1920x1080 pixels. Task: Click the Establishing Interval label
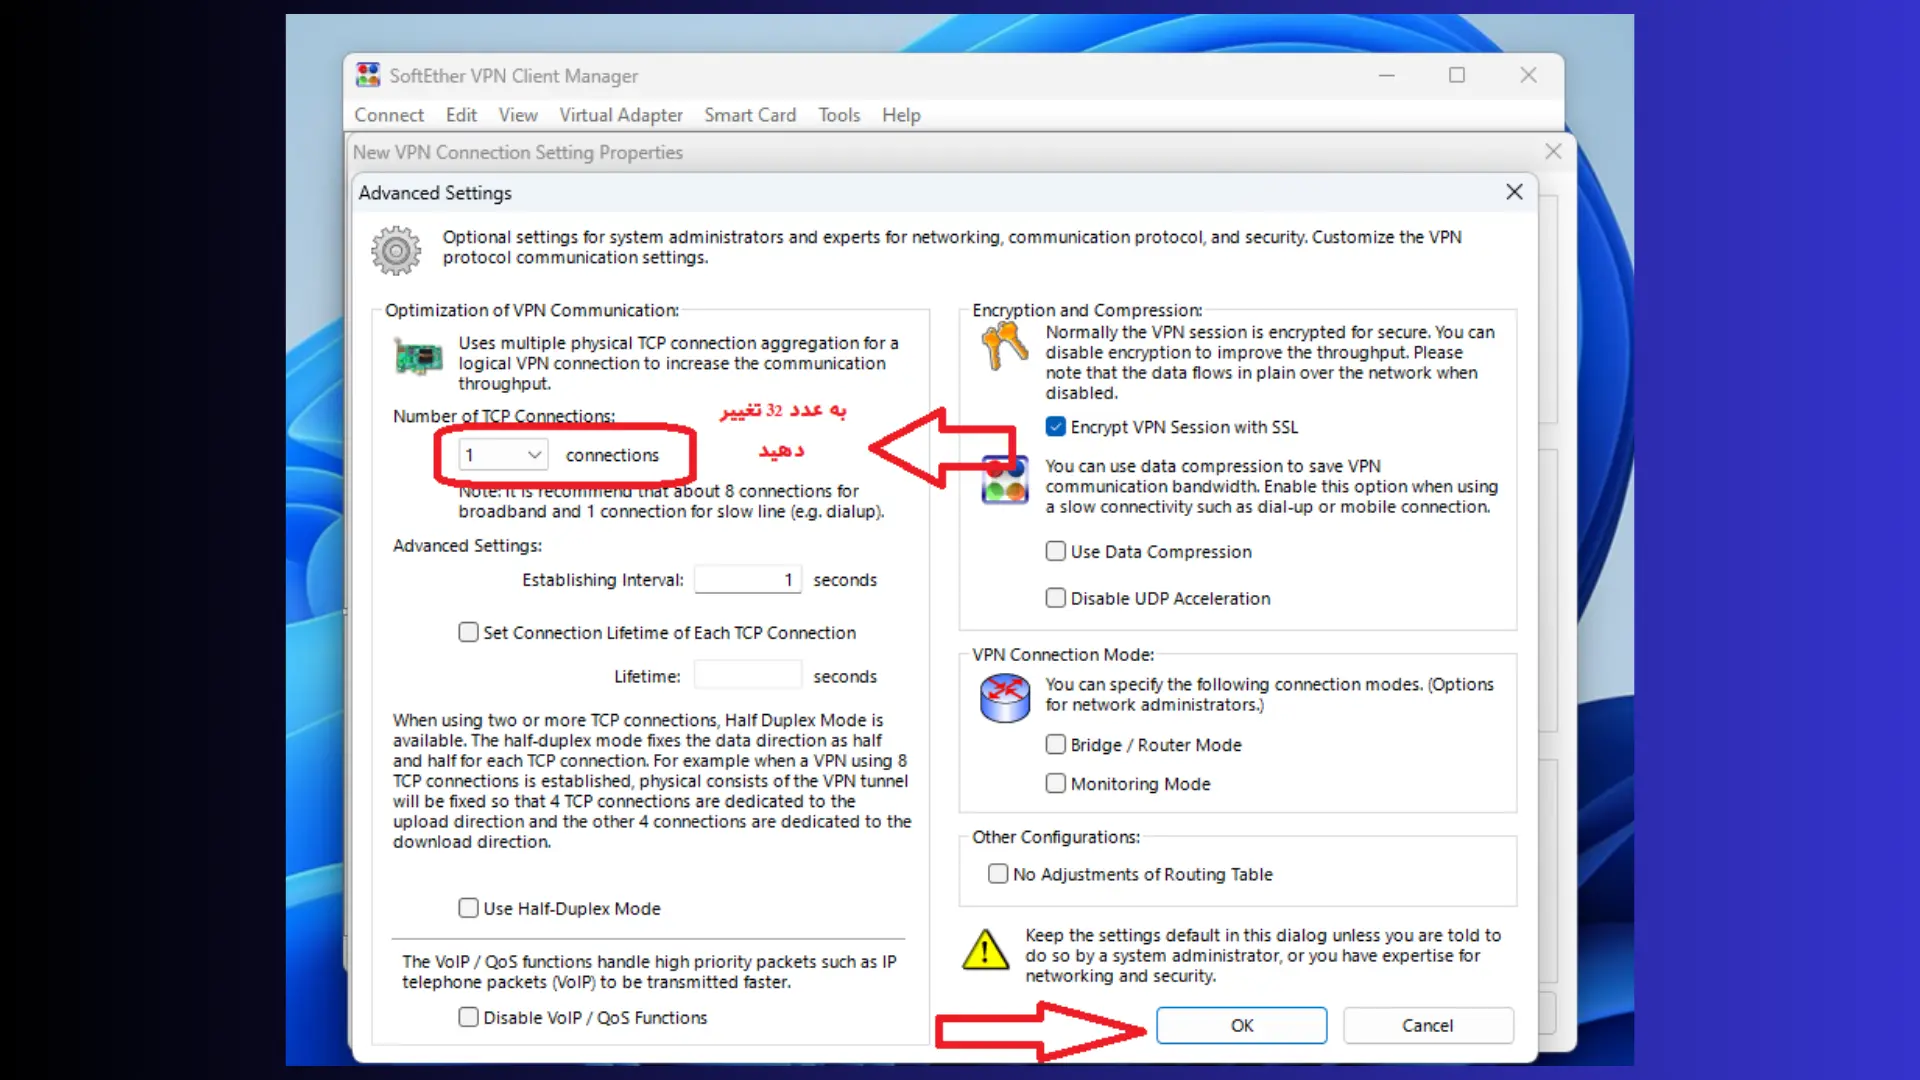pos(603,580)
